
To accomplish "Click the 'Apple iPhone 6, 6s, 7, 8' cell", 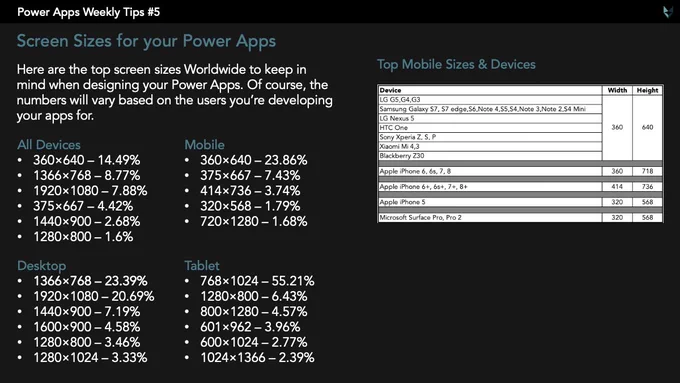I will tap(490, 171).
